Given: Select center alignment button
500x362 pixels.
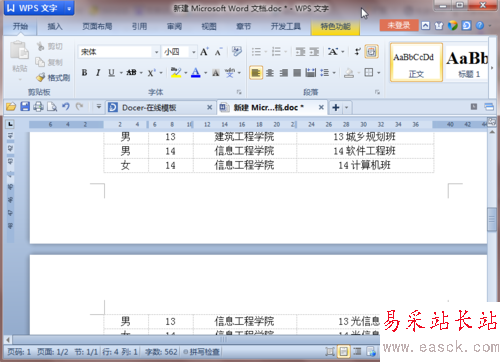Looking at the screenshot, I should coord(270,72).
